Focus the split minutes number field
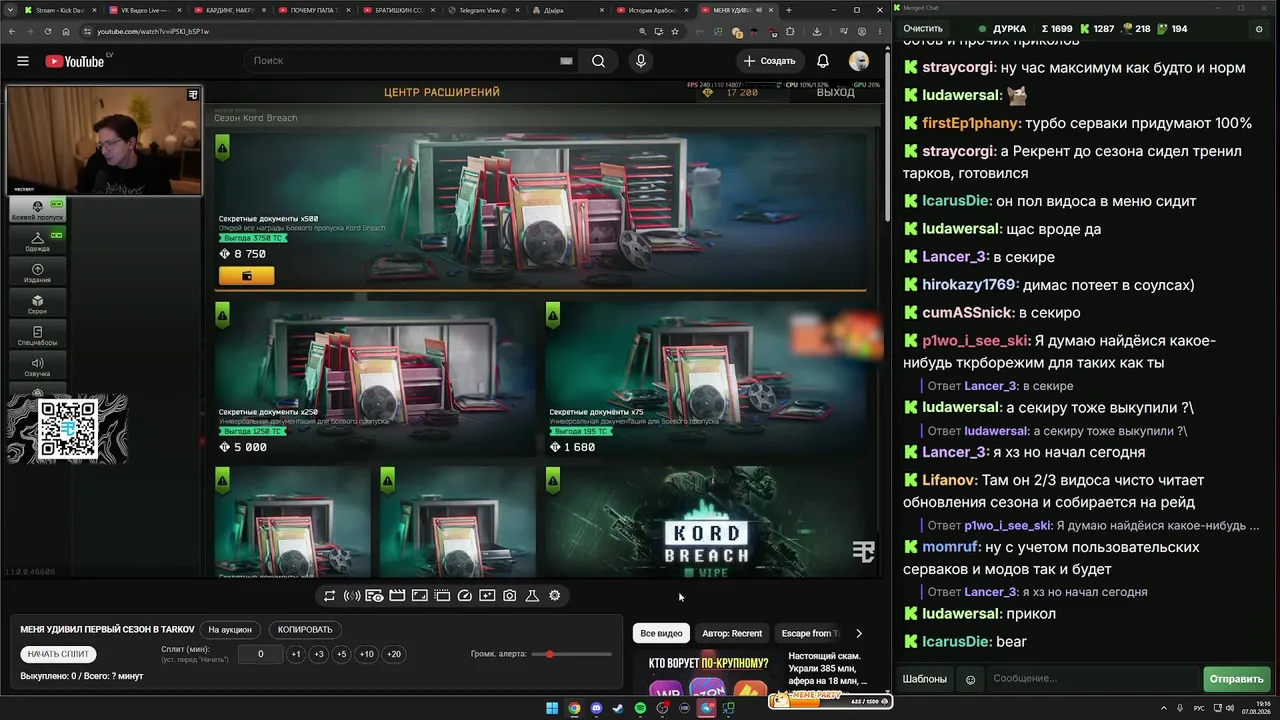1280x720 pixels. 260,654
